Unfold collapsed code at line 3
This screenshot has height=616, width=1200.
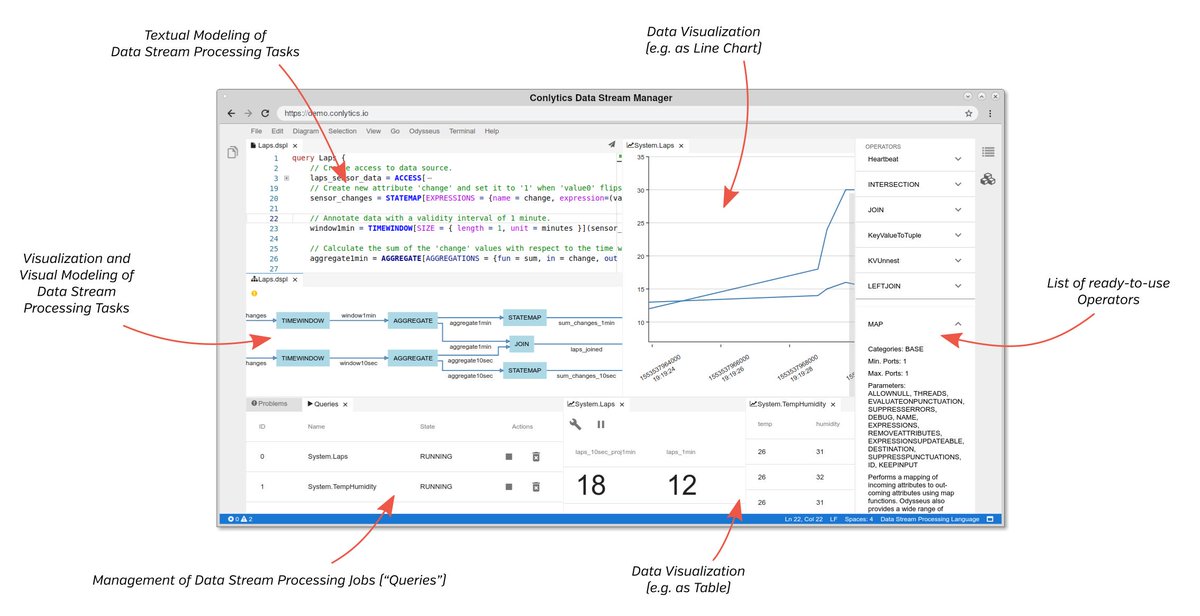pos(287,178)
